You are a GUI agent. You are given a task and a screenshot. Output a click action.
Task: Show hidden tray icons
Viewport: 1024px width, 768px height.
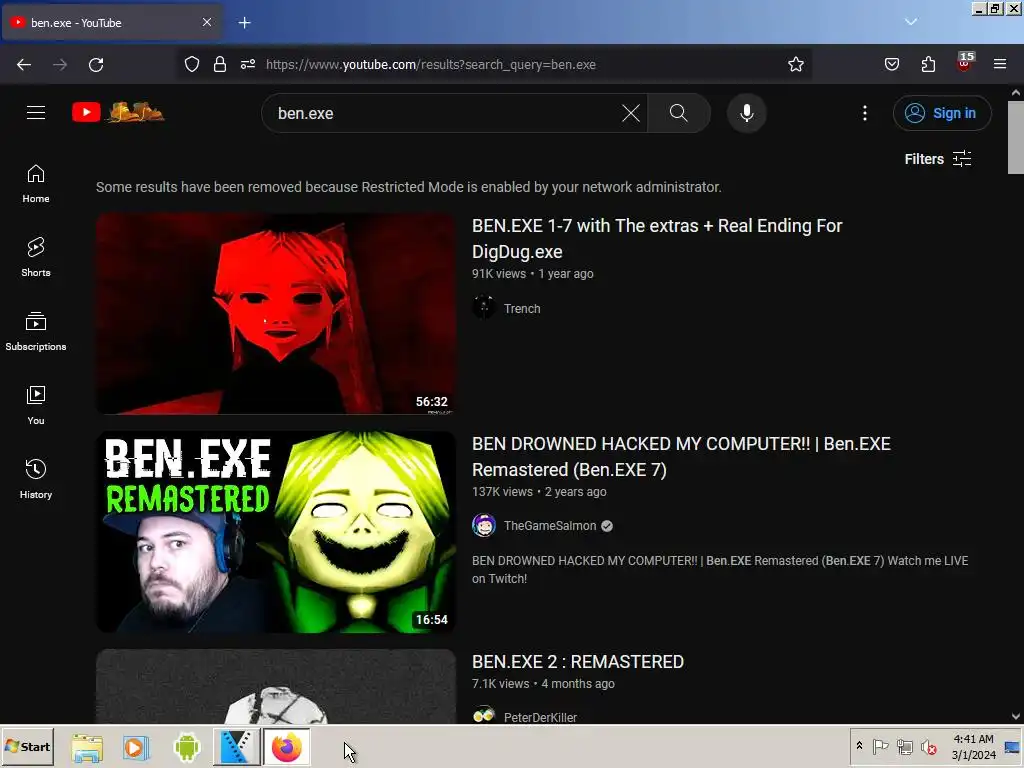pyautogui.click(x=859, y=746)
